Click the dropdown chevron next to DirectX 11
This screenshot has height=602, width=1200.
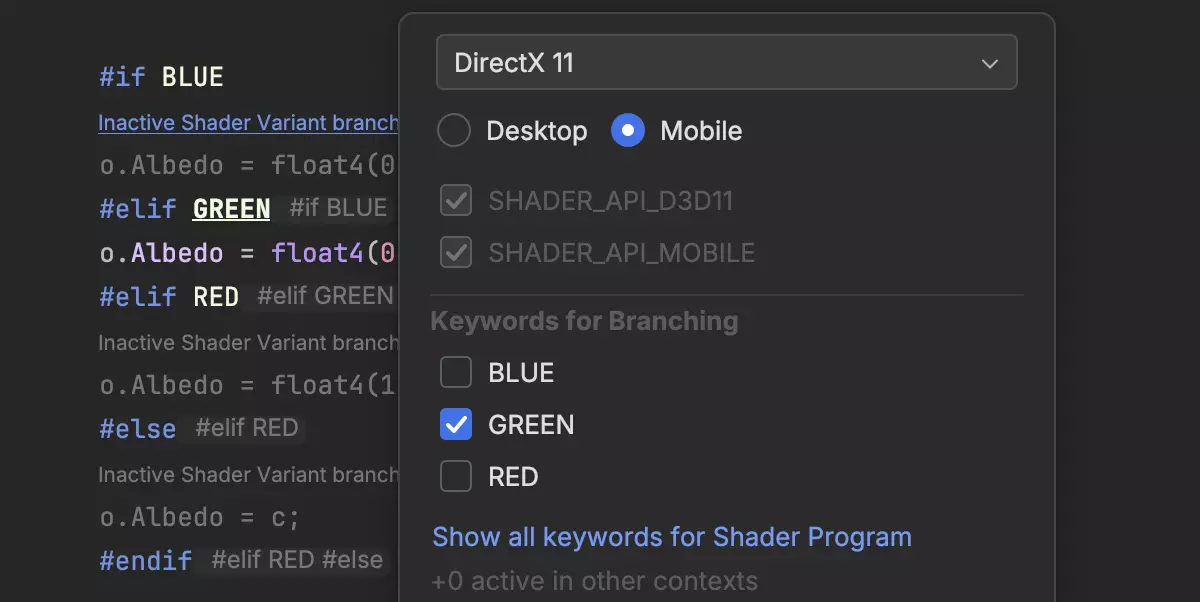pos(990,62)
